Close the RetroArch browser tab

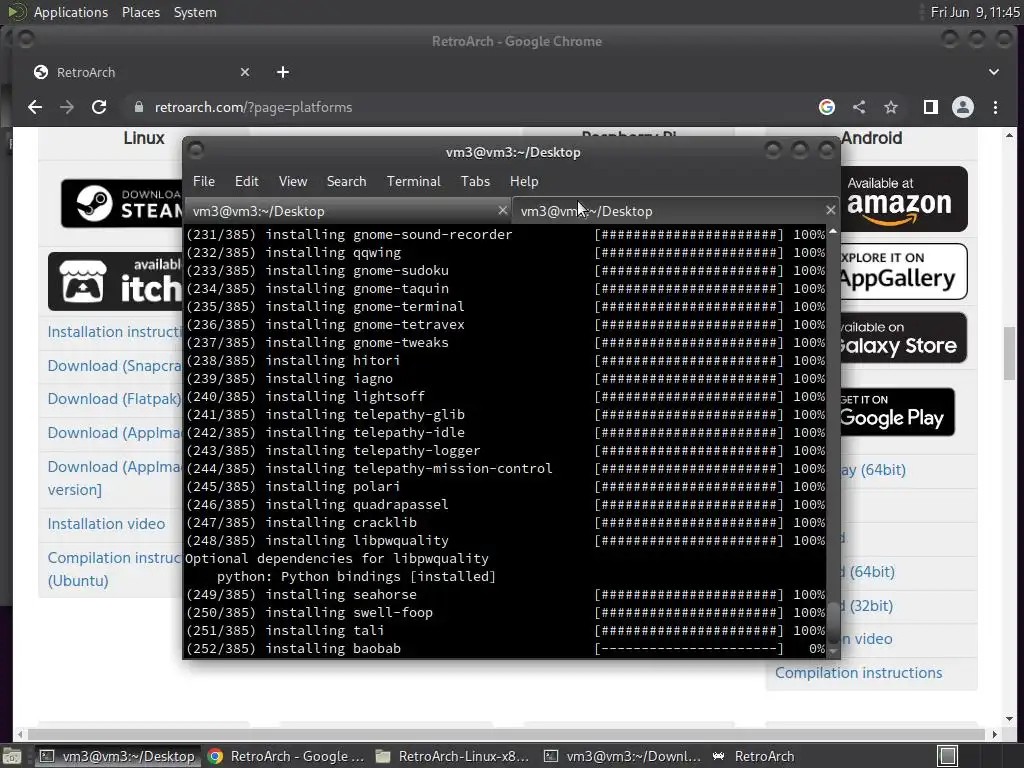(245, 72)
